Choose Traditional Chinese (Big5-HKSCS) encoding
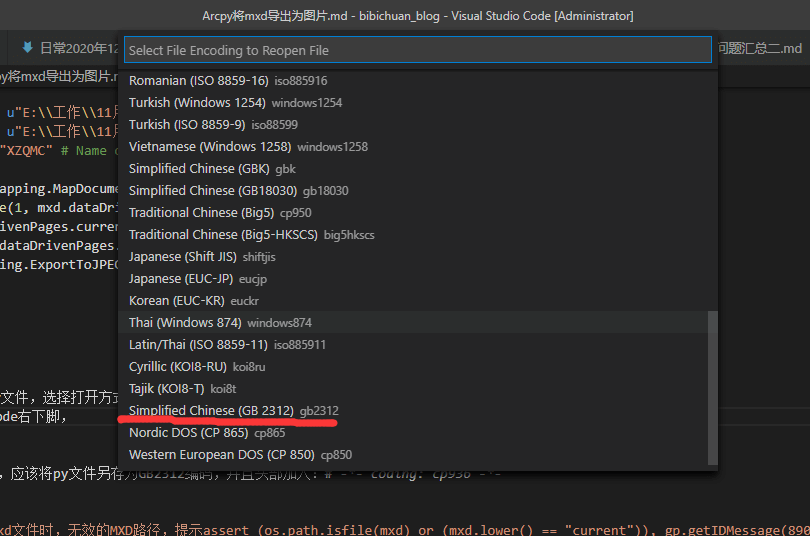 223,235
